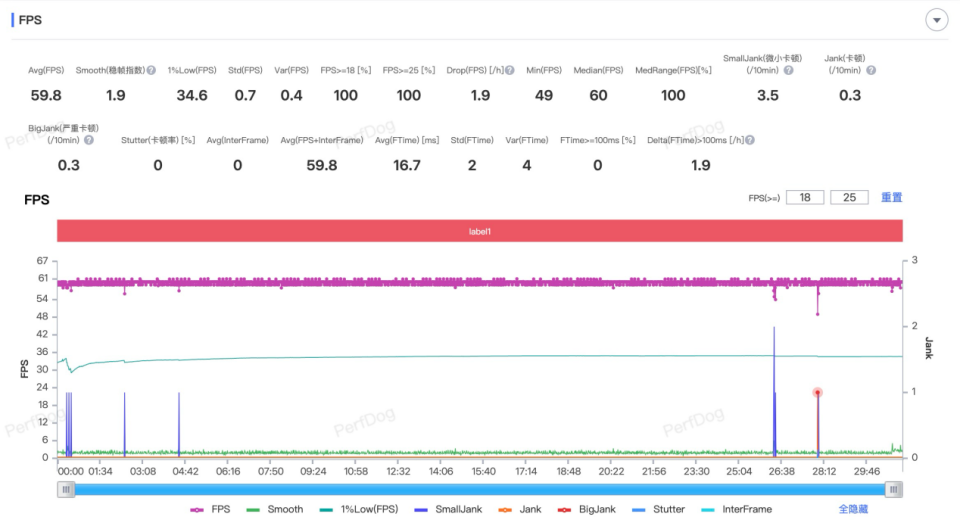The image size is (960, 520).
Task: Toggle SmallJank series in the legend
Action: [x=448, y=509]
